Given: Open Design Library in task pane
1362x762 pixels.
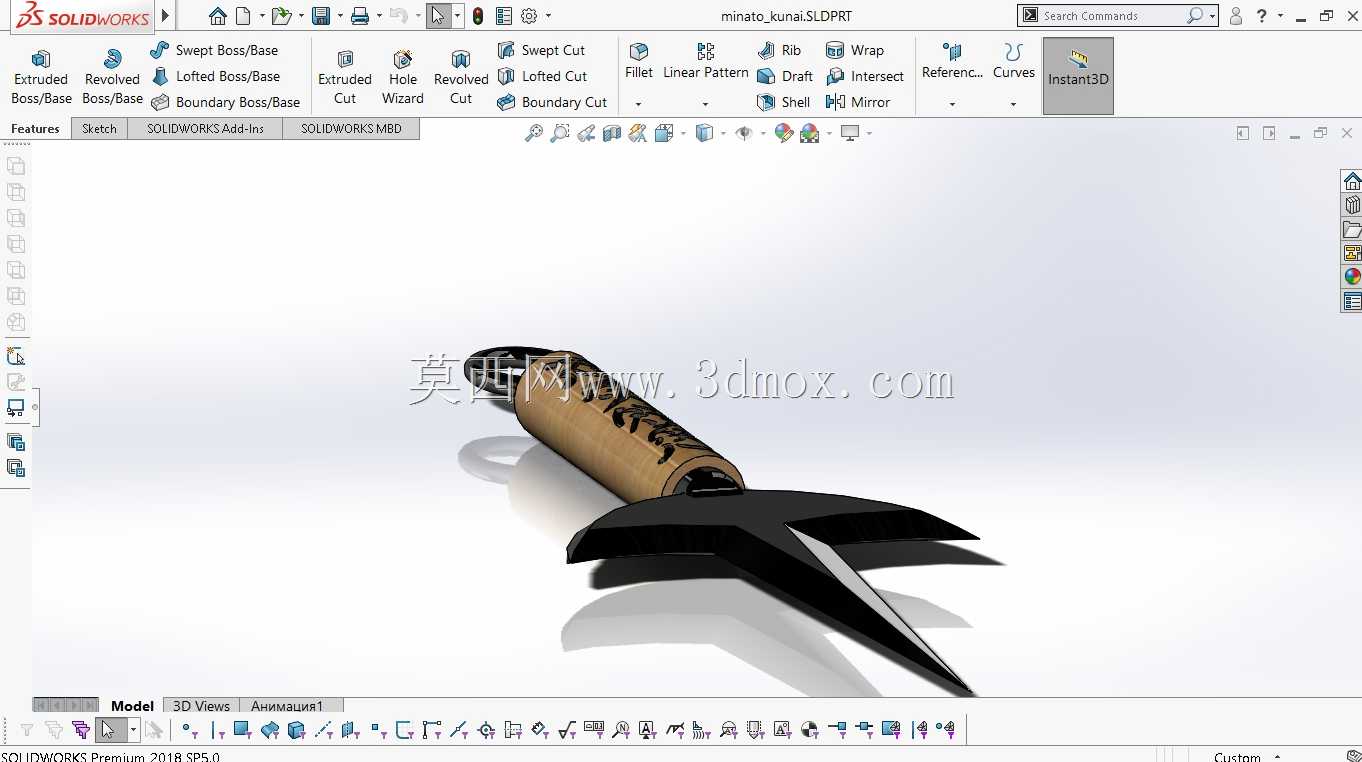Looking at the screenshot, I should (x=1352, y=205).
